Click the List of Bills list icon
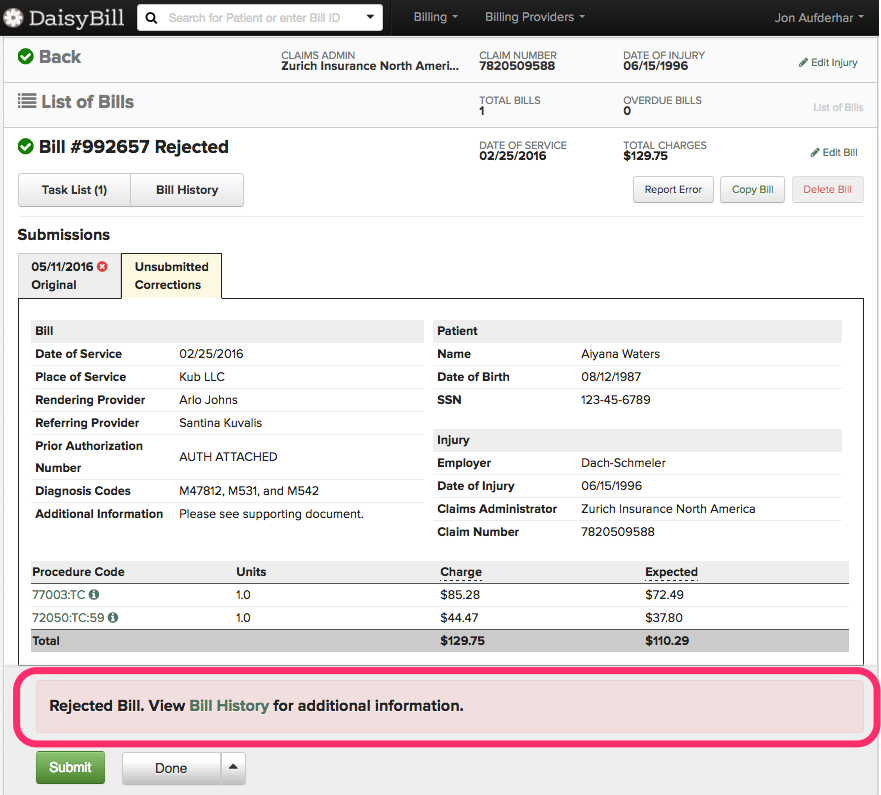This screenshot has width=881, height=795. [26, 101]
